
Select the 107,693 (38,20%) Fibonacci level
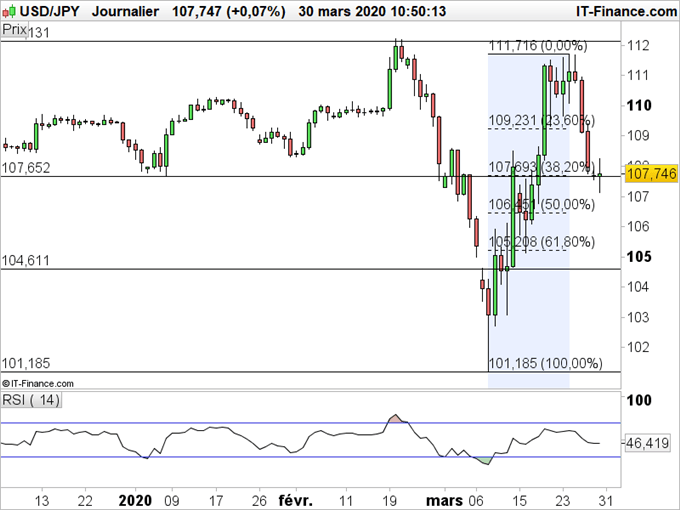pyautogui.click(x=542, y=167)
